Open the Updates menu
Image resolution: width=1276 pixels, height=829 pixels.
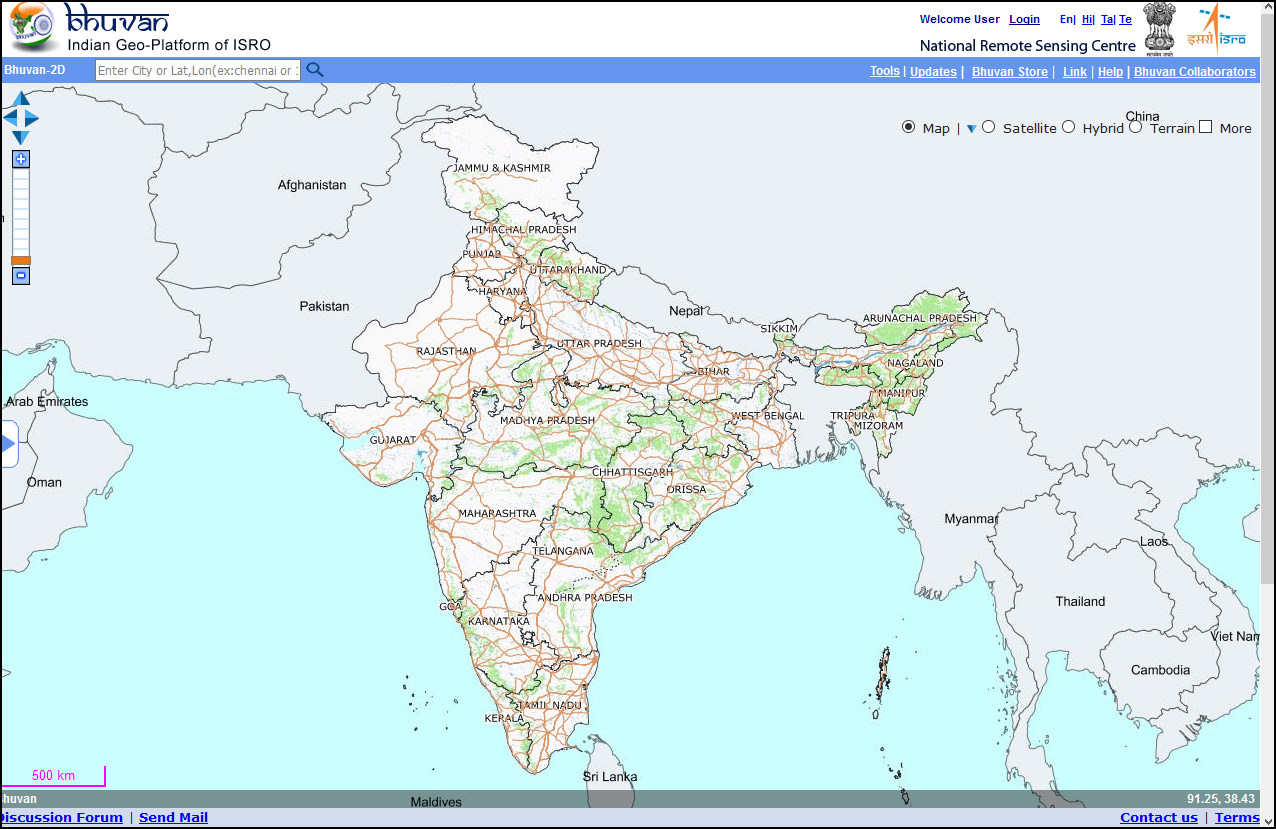[933, 72]
